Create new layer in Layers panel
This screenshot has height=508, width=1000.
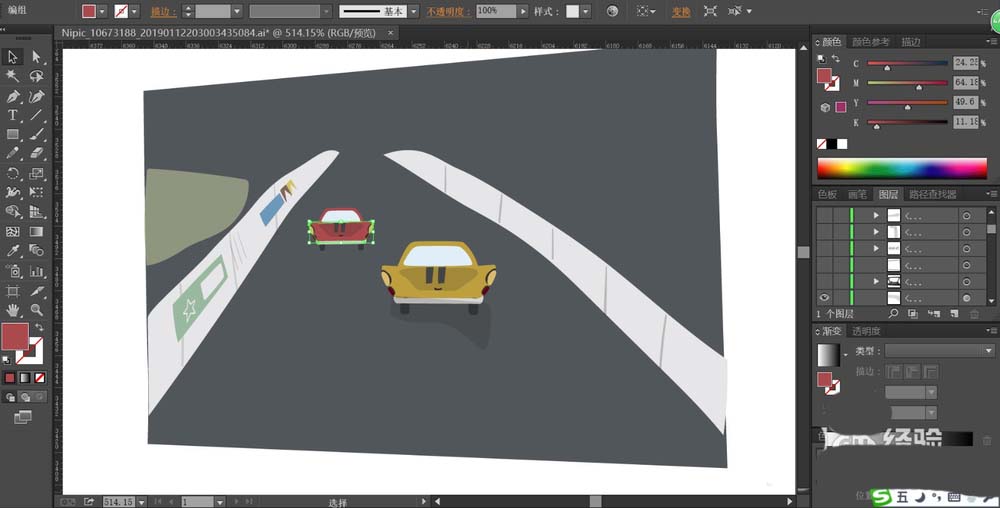point(954,314)
